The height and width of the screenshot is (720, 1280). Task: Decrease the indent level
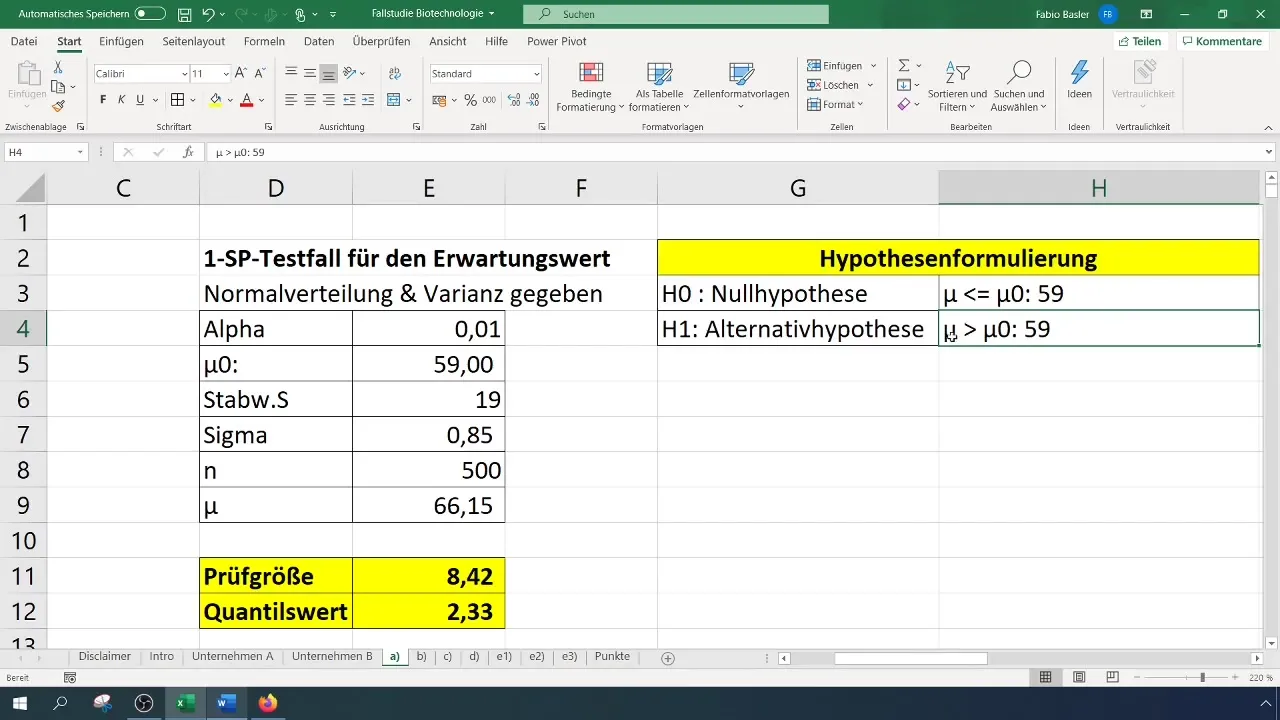pyautogui.click(x=350, y=100)
